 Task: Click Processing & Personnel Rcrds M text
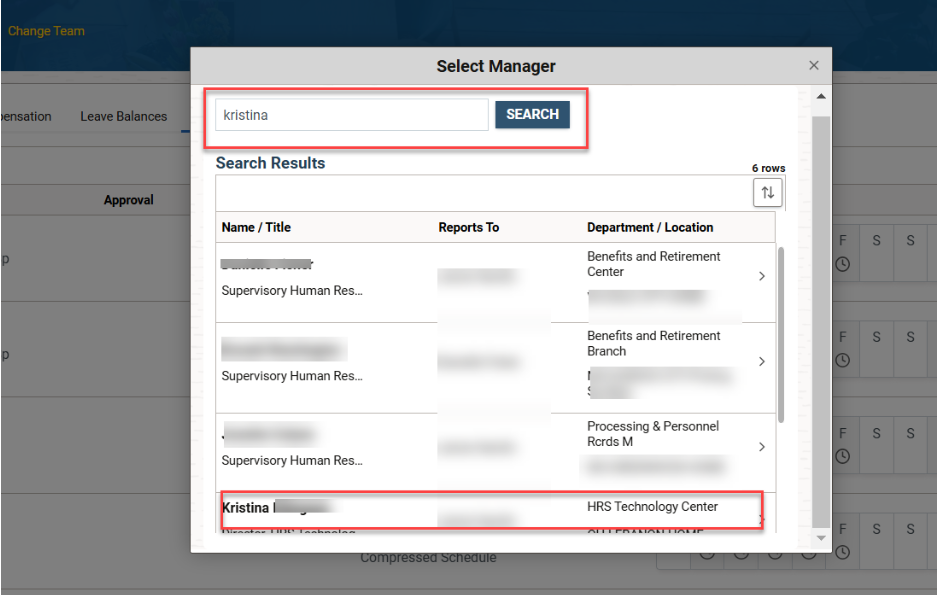point(653,434)
